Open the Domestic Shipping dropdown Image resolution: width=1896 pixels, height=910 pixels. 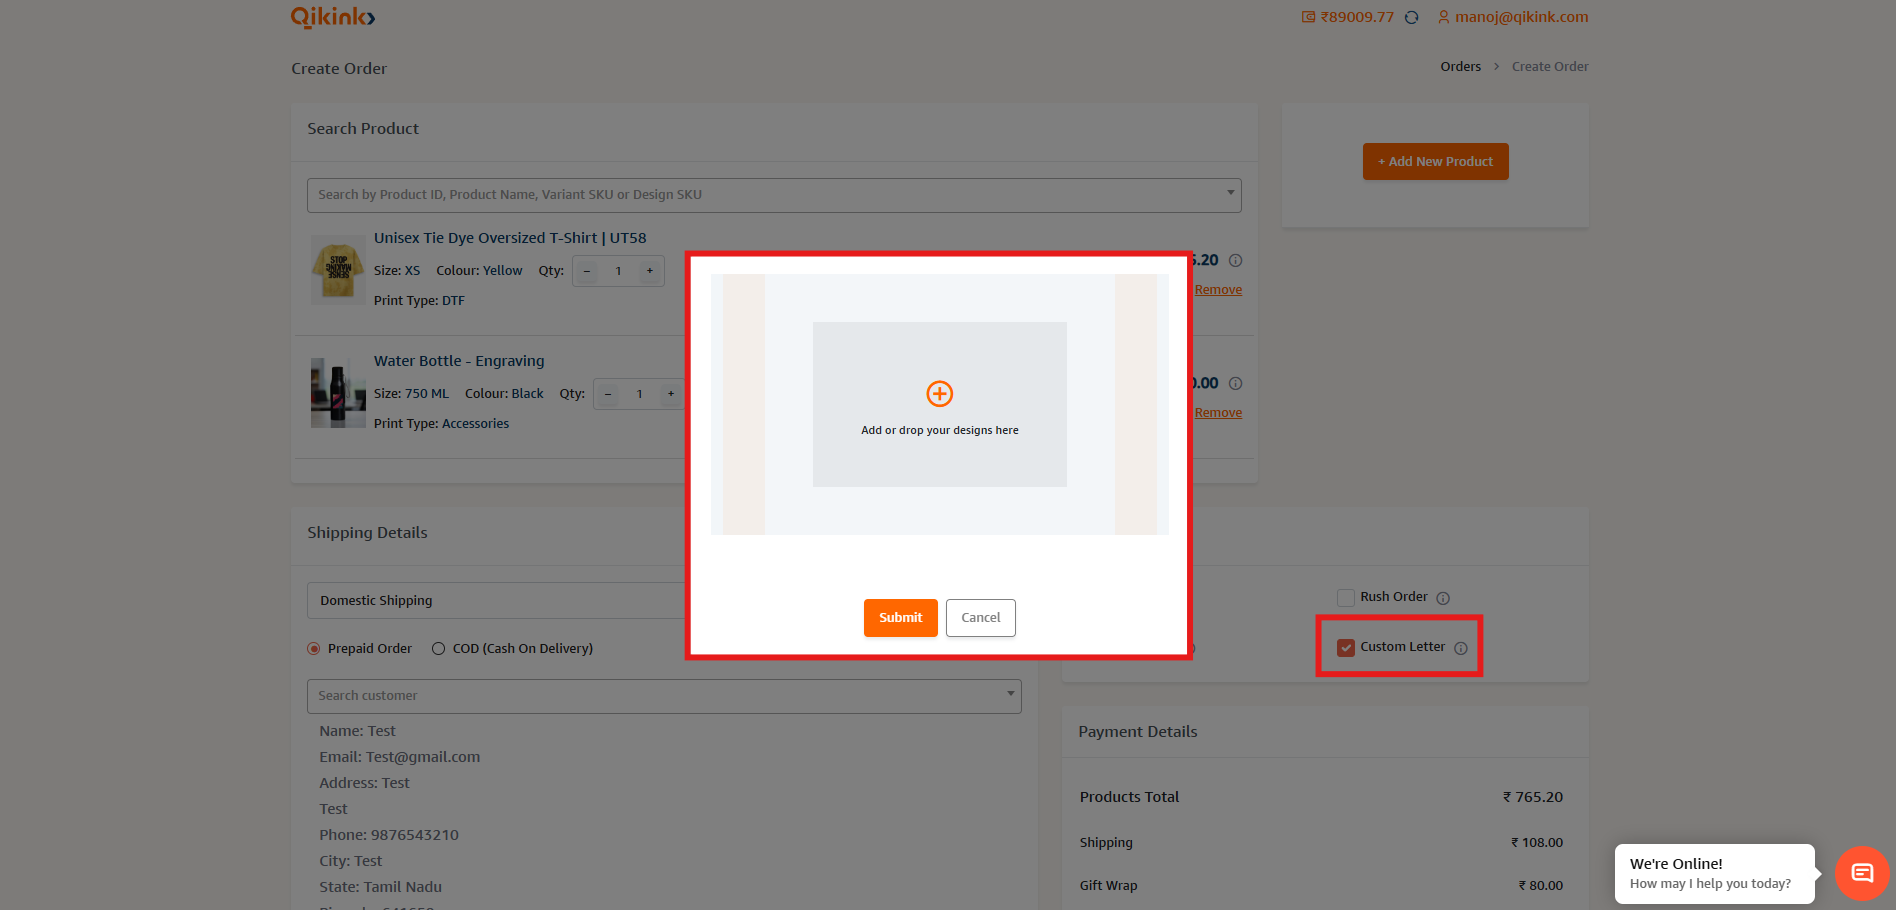pyautogui.click(x=500, y=601)
